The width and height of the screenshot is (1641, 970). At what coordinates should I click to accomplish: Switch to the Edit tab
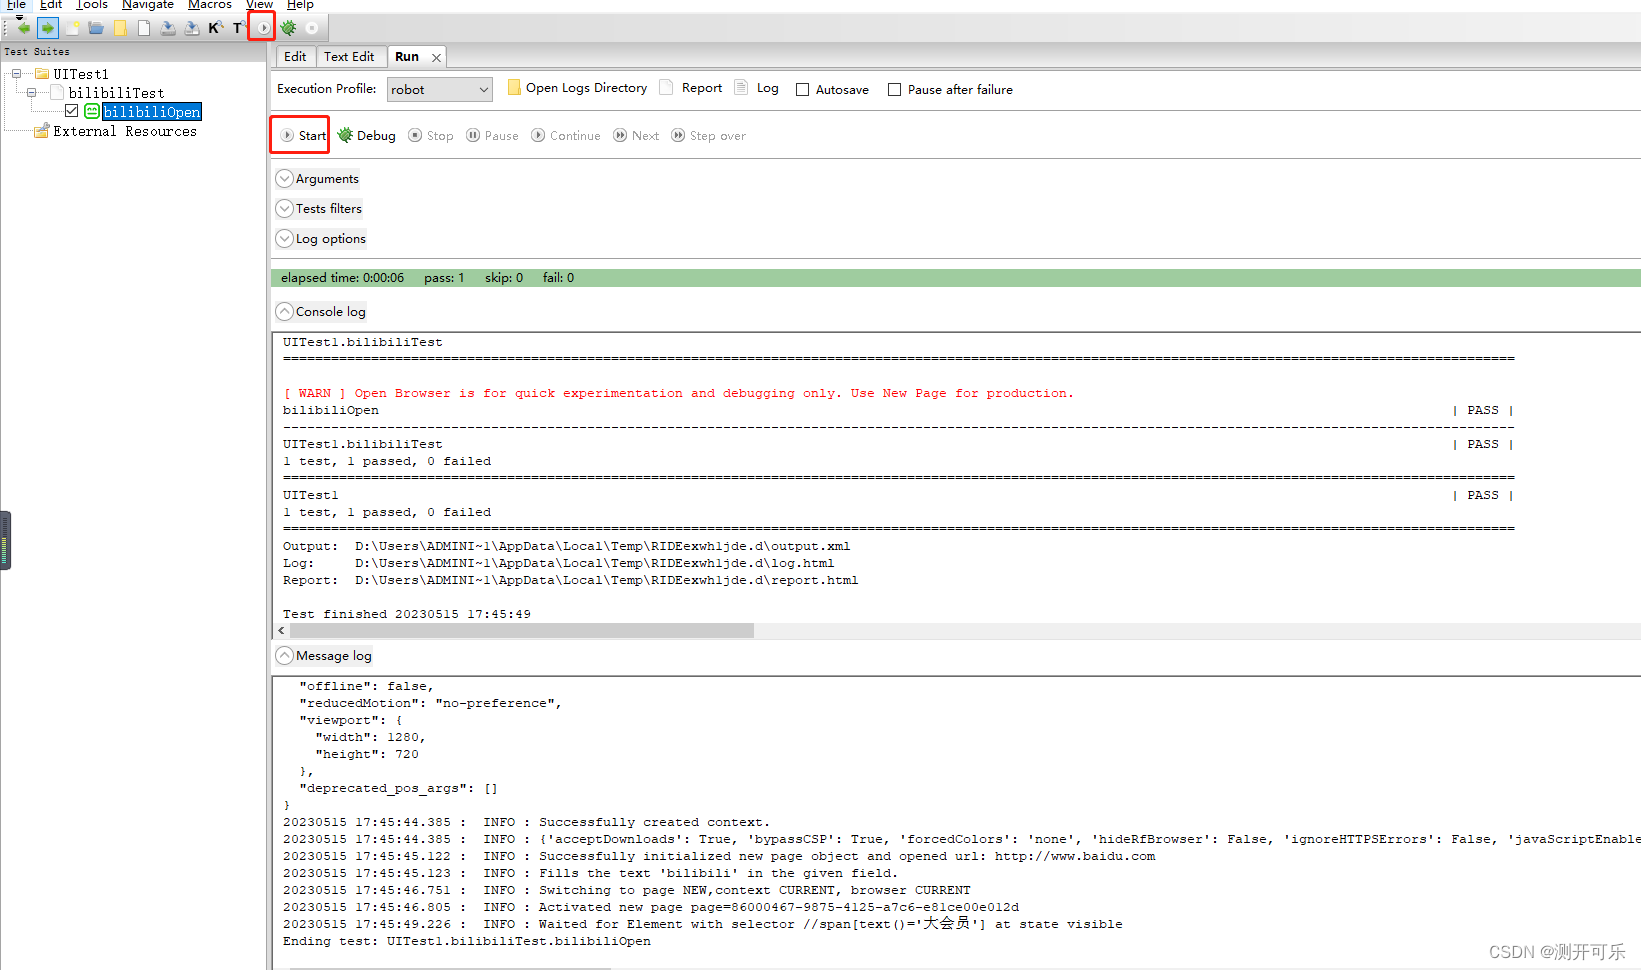pos(295,57)
